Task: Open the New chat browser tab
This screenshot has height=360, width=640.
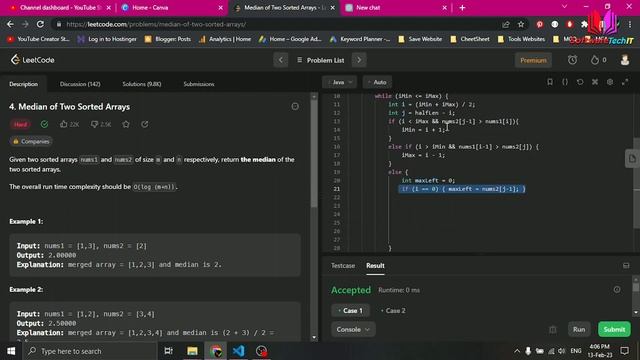Action: click(x=396, y=8)
